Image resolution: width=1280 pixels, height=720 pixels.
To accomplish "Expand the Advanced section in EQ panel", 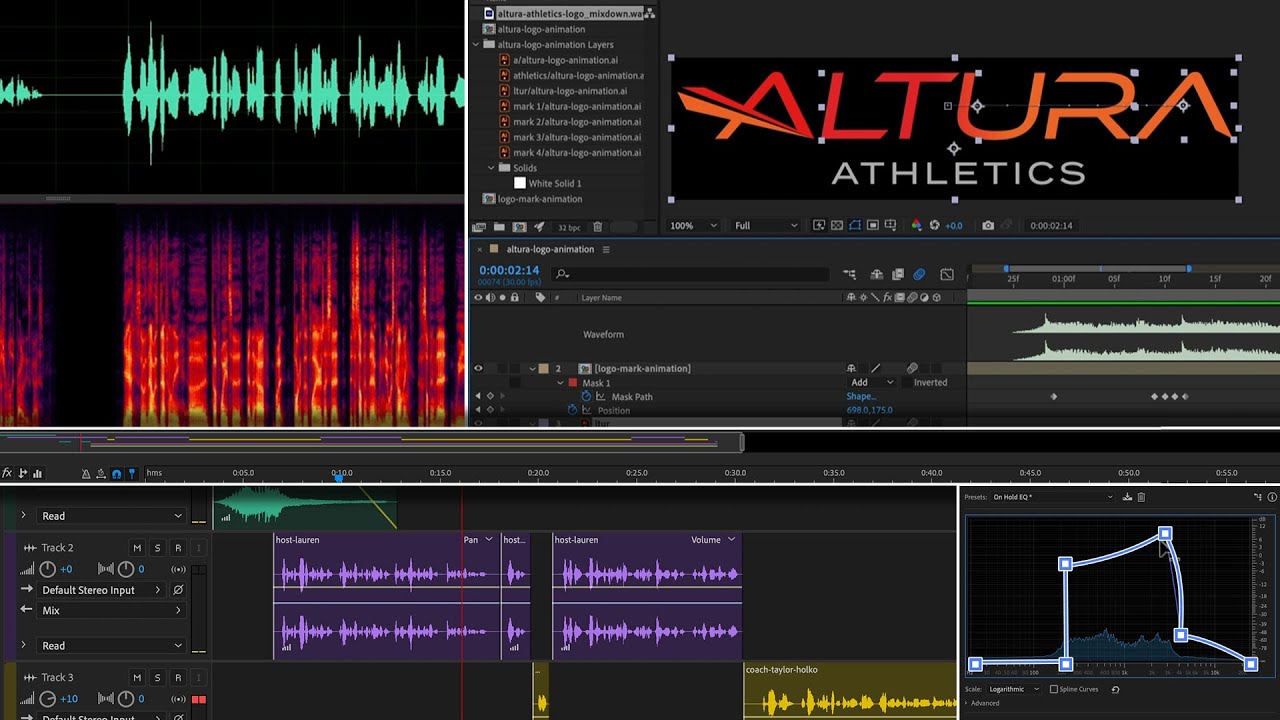I will (x=984, y=703).
